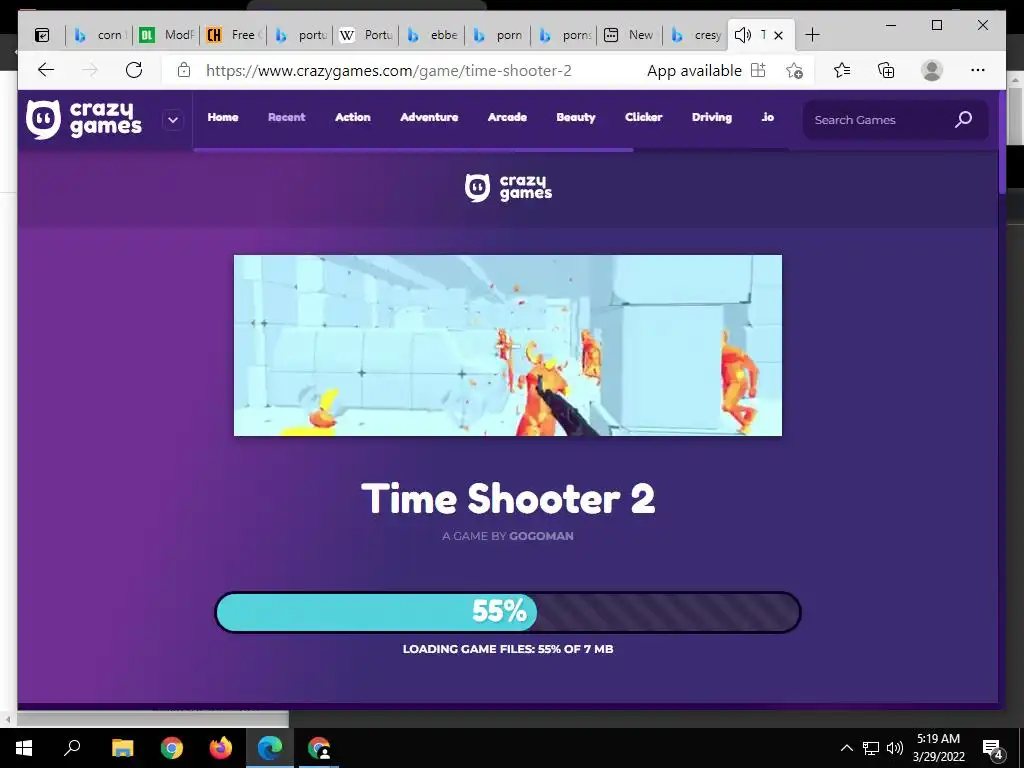Reload the page with the refresh icon

pos(134,70)
